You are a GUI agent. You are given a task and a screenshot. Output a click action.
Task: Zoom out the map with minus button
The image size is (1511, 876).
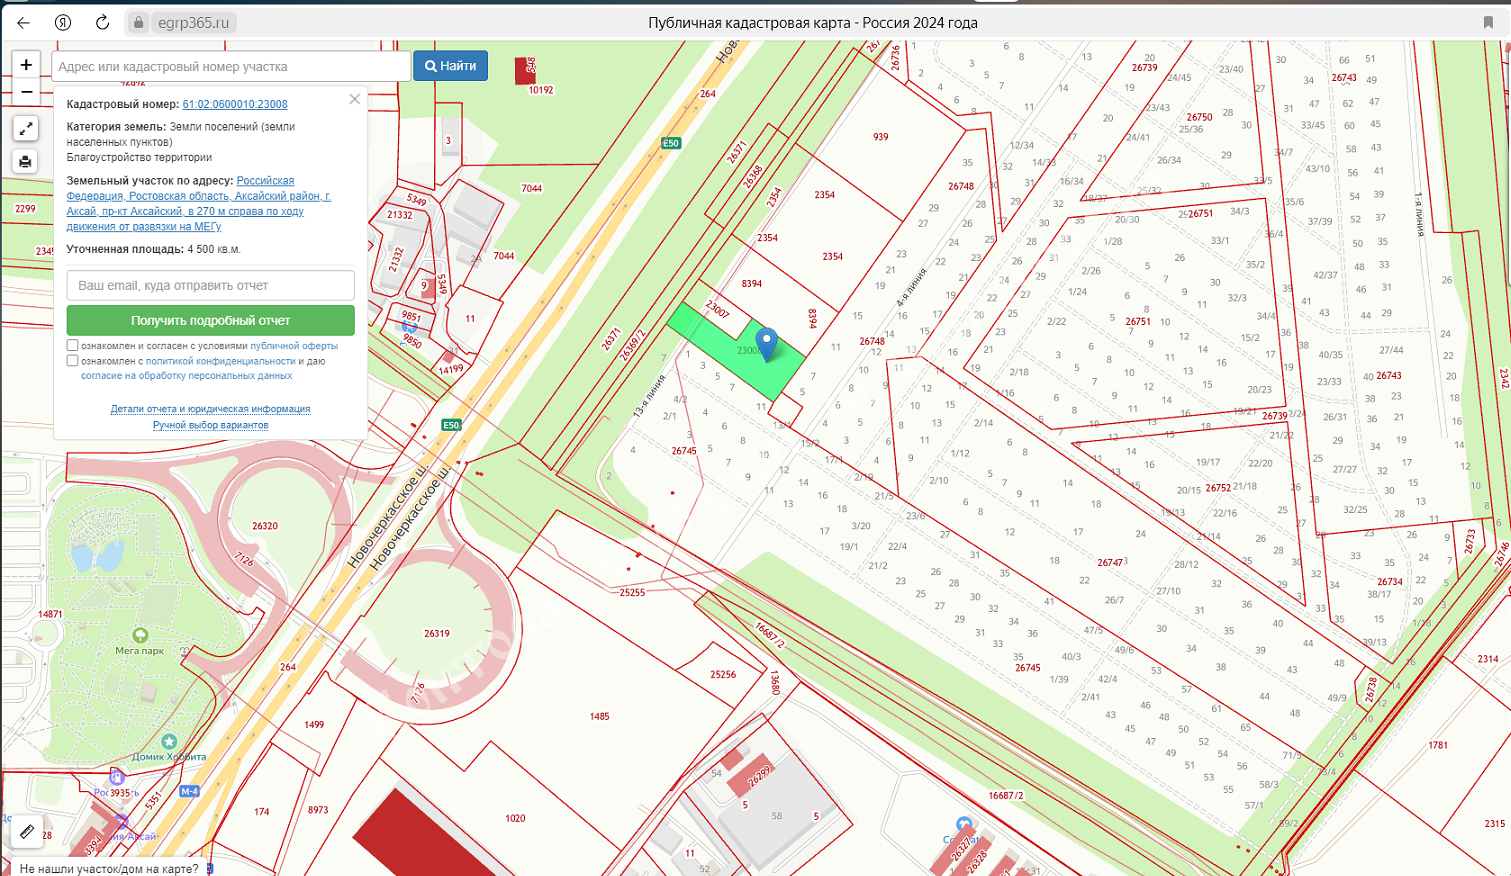(x=26, y=92)
